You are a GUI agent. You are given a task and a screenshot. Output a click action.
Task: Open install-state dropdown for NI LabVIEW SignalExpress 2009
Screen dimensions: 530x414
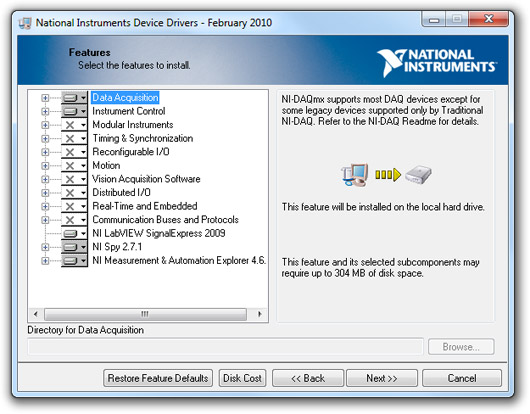tap(74, 234)
